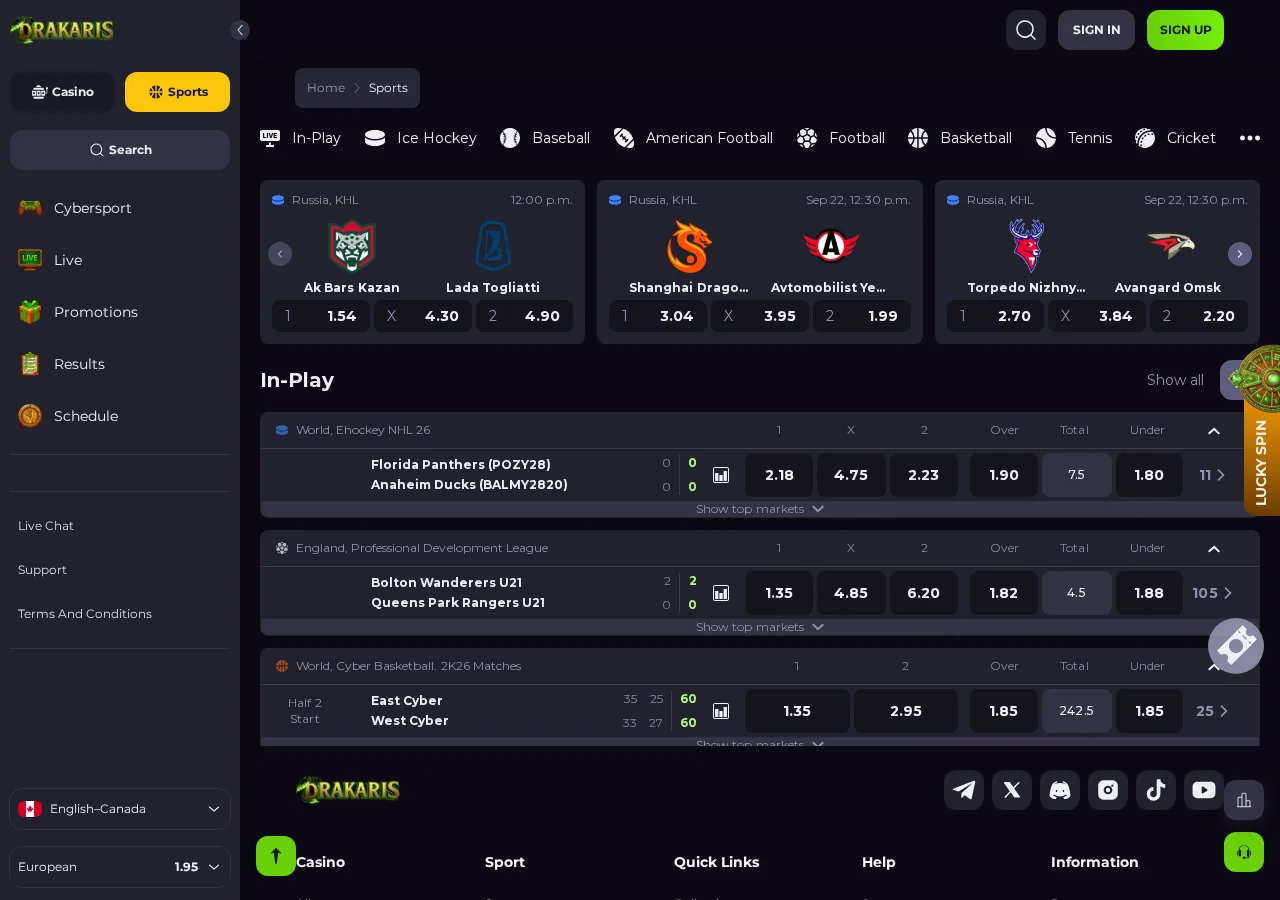Open Discord social link
Screen dimensions: 1280x900
1060,790
